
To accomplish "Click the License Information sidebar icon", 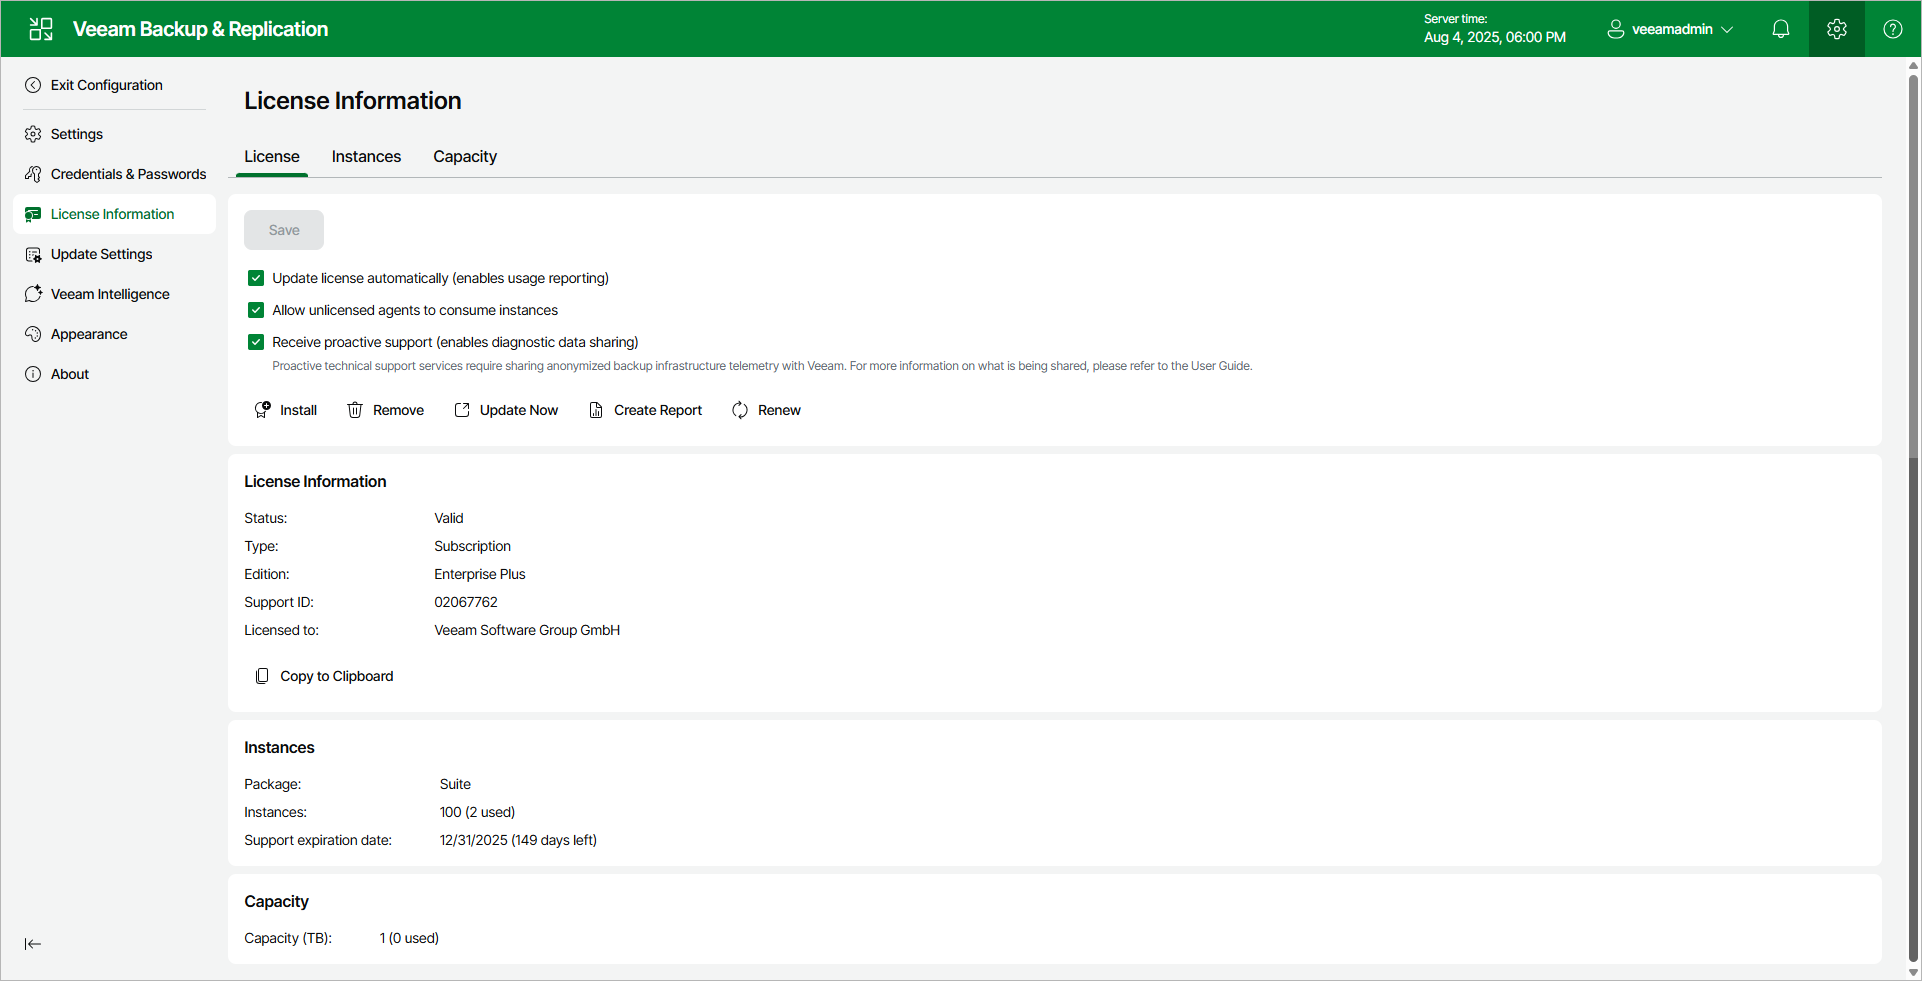I will [x=33, y=214].
